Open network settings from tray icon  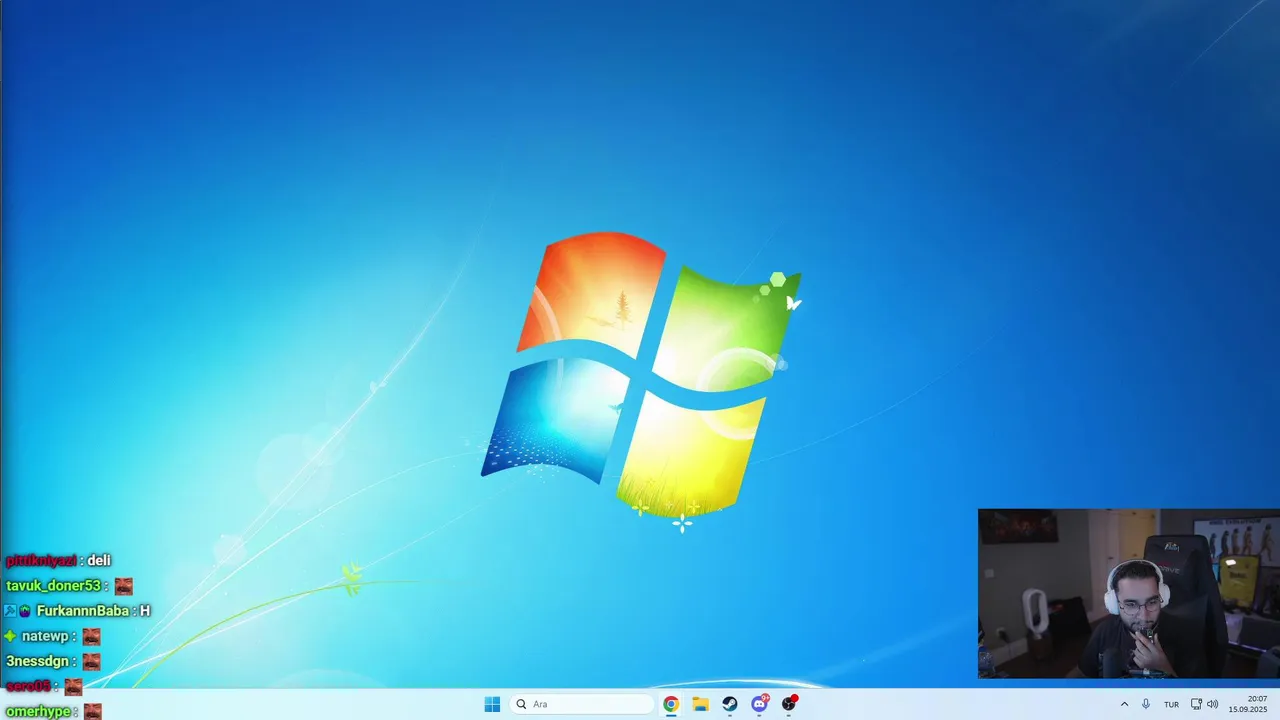1196,704
